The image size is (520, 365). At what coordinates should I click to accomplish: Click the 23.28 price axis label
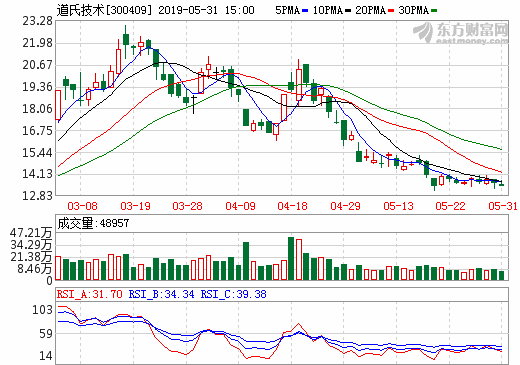tap(38, 21)
